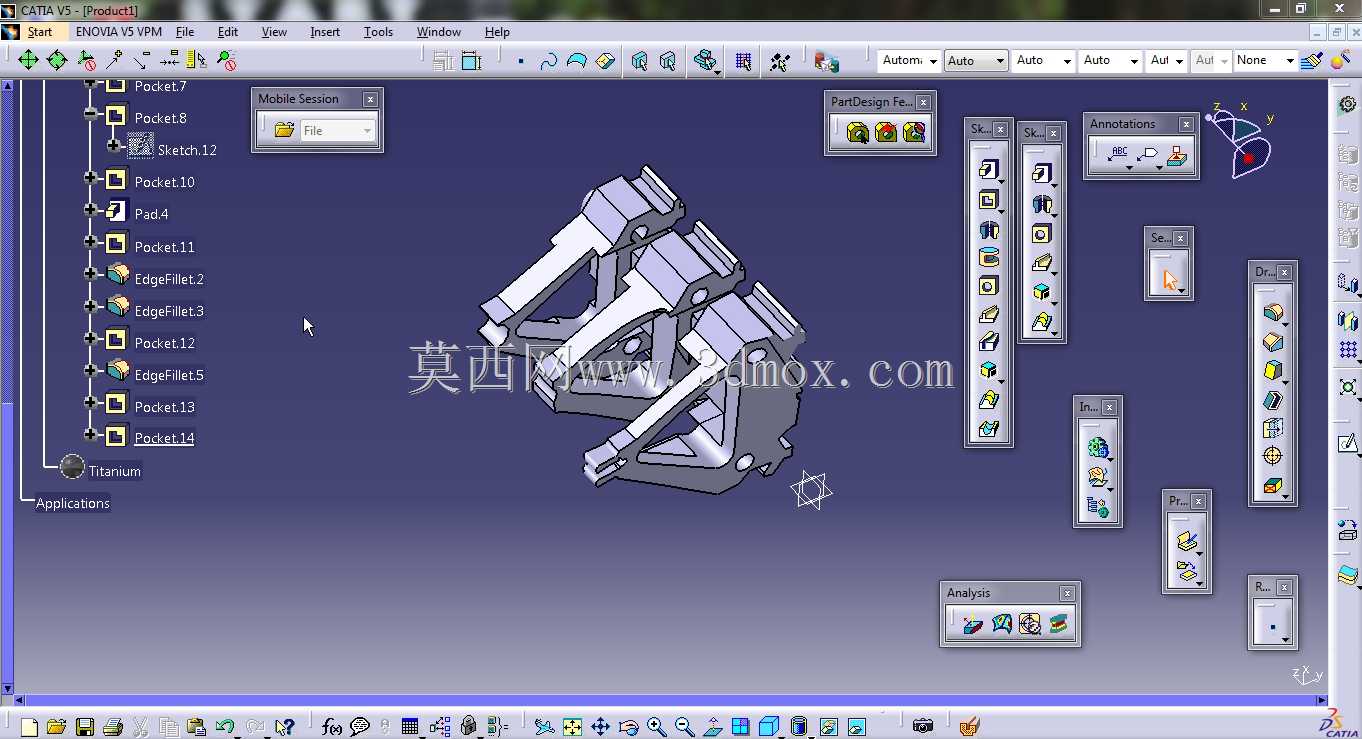Select EdgeFillet.5 in the tree
Screen dimensions: 1362x739
(x=169, y=375)
